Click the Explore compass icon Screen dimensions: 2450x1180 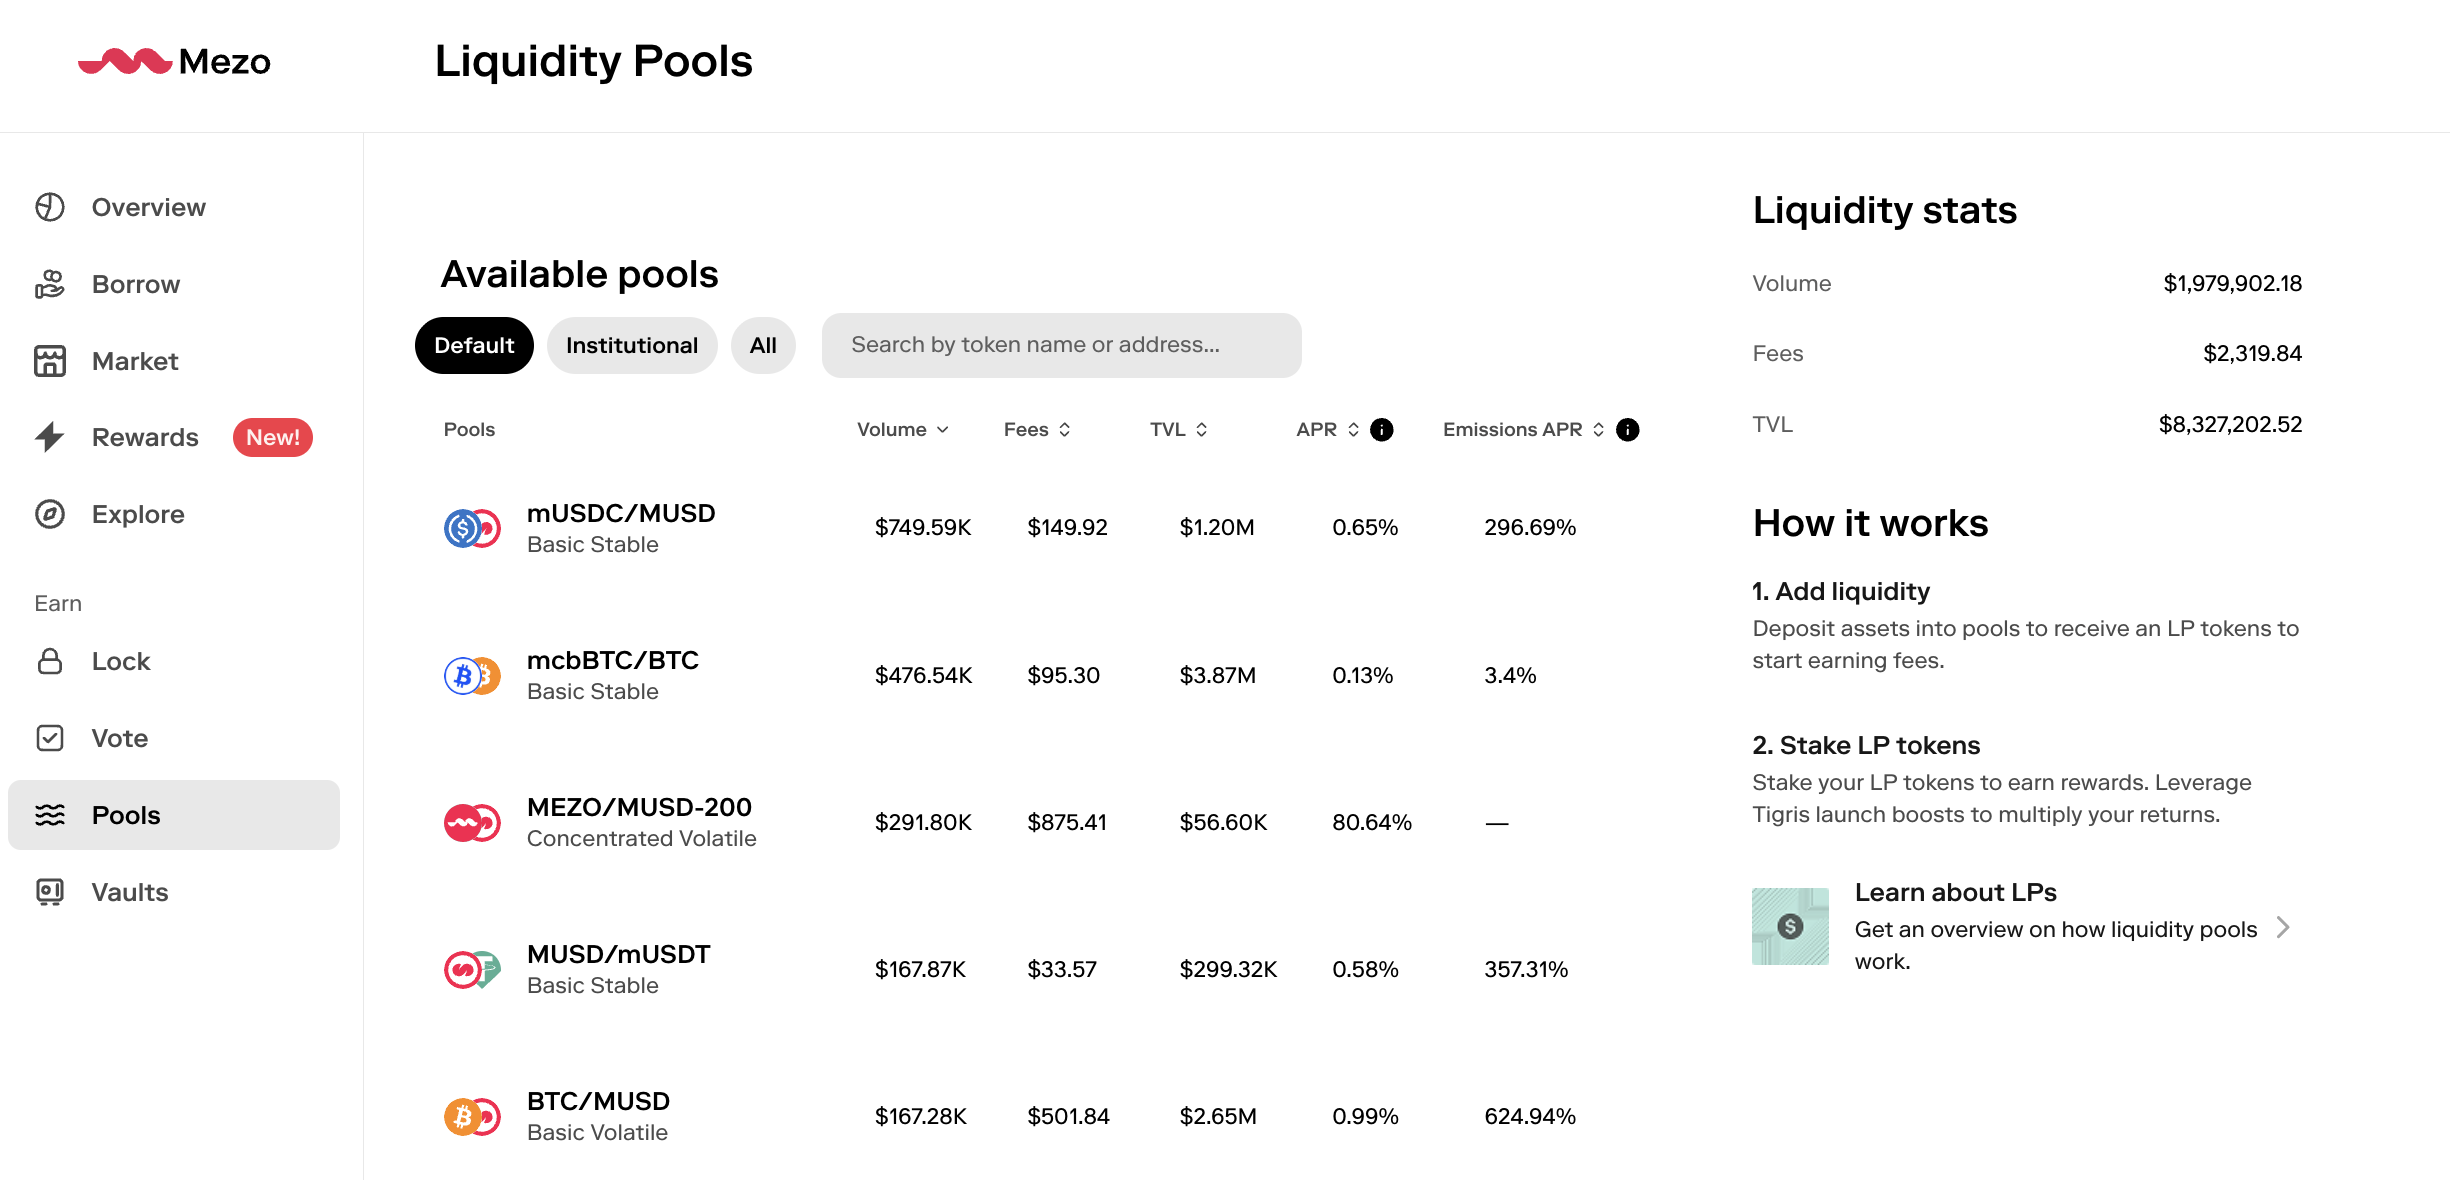click(x=50, y=514)
